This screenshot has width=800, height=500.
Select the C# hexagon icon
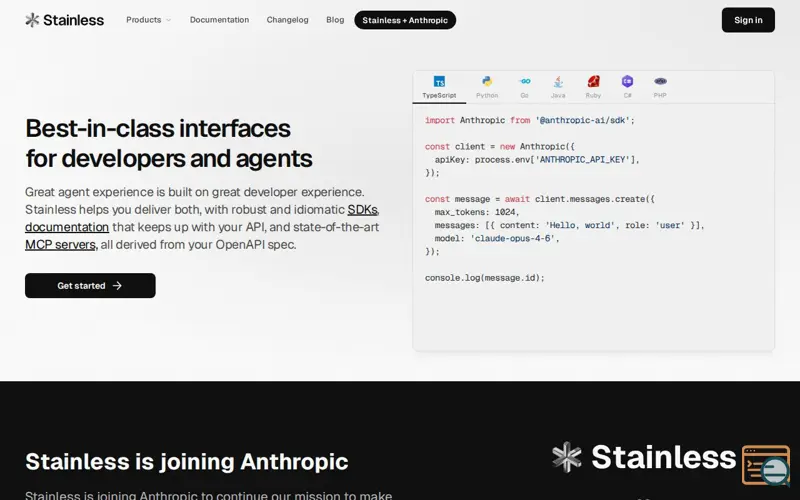tap(627, 81)
